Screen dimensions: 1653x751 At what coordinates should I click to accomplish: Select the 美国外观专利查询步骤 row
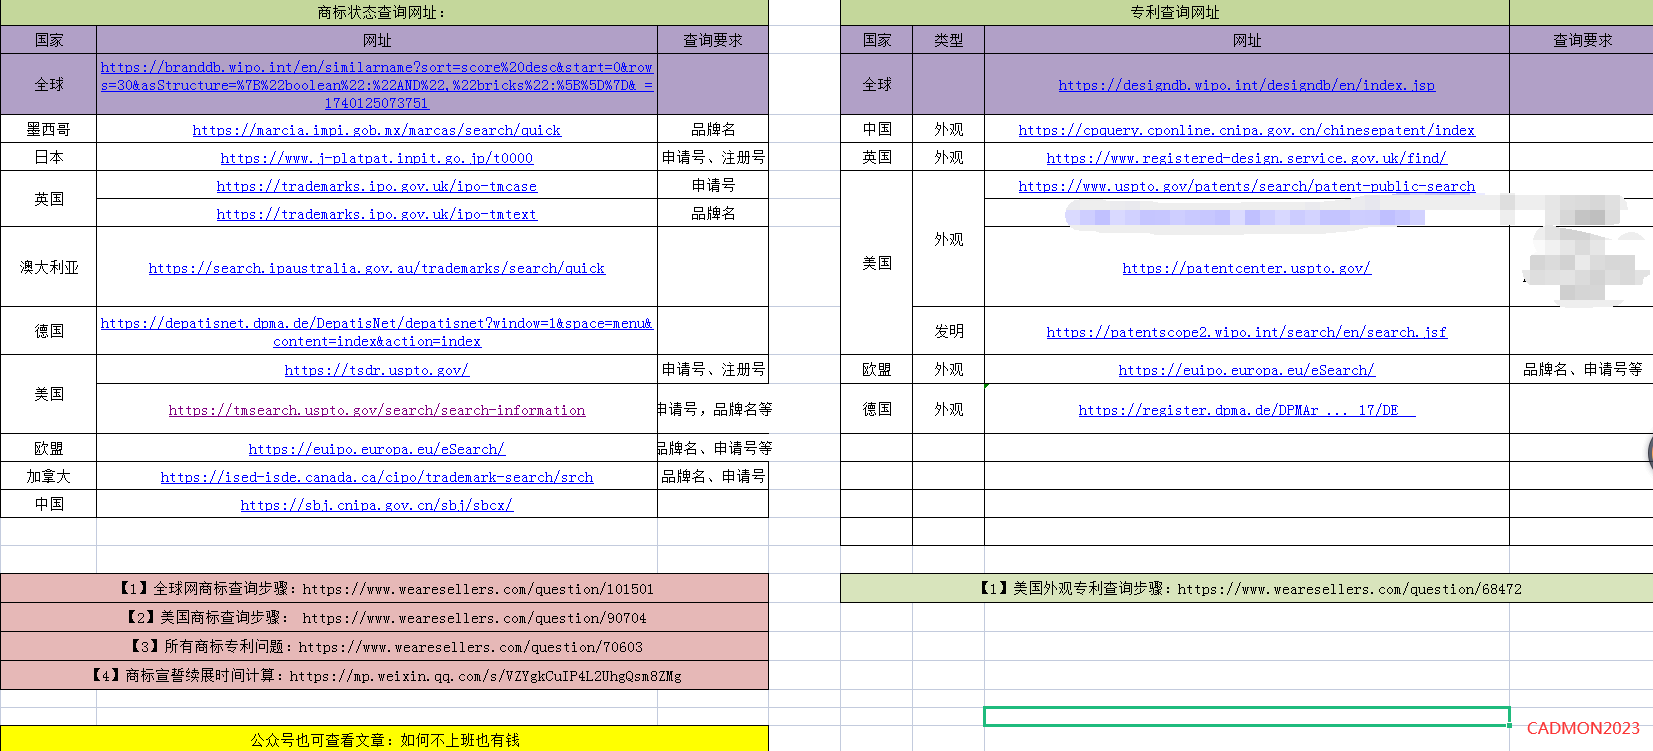(x=1246, y=589)
